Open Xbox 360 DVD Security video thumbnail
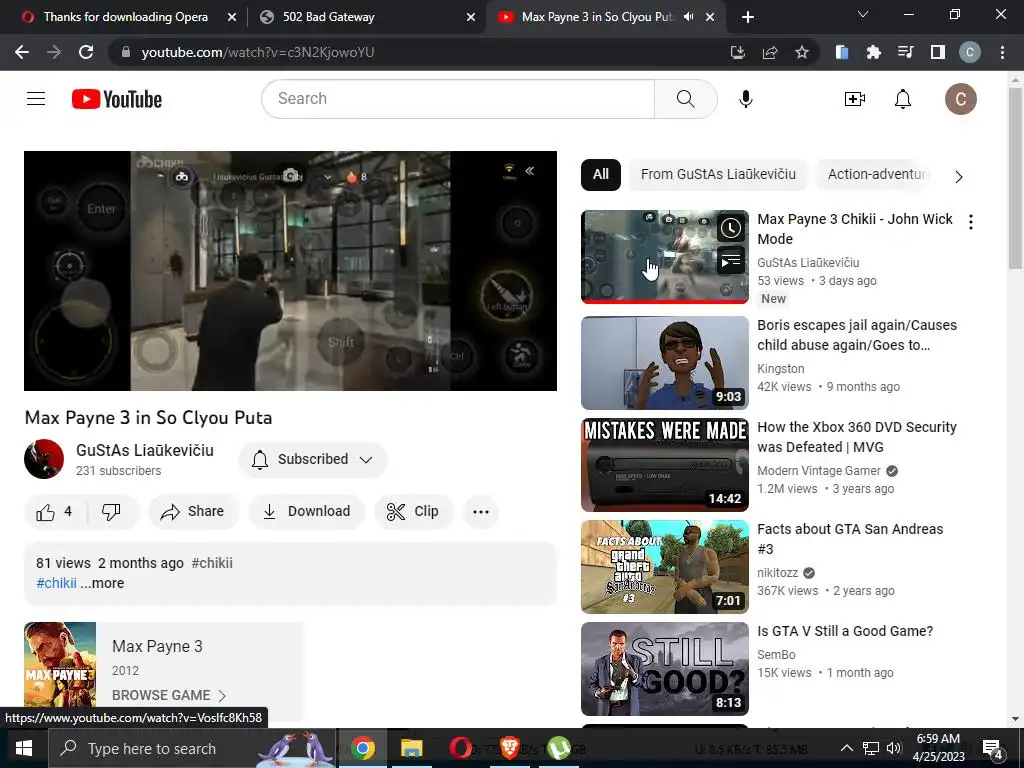 (665, 465)
